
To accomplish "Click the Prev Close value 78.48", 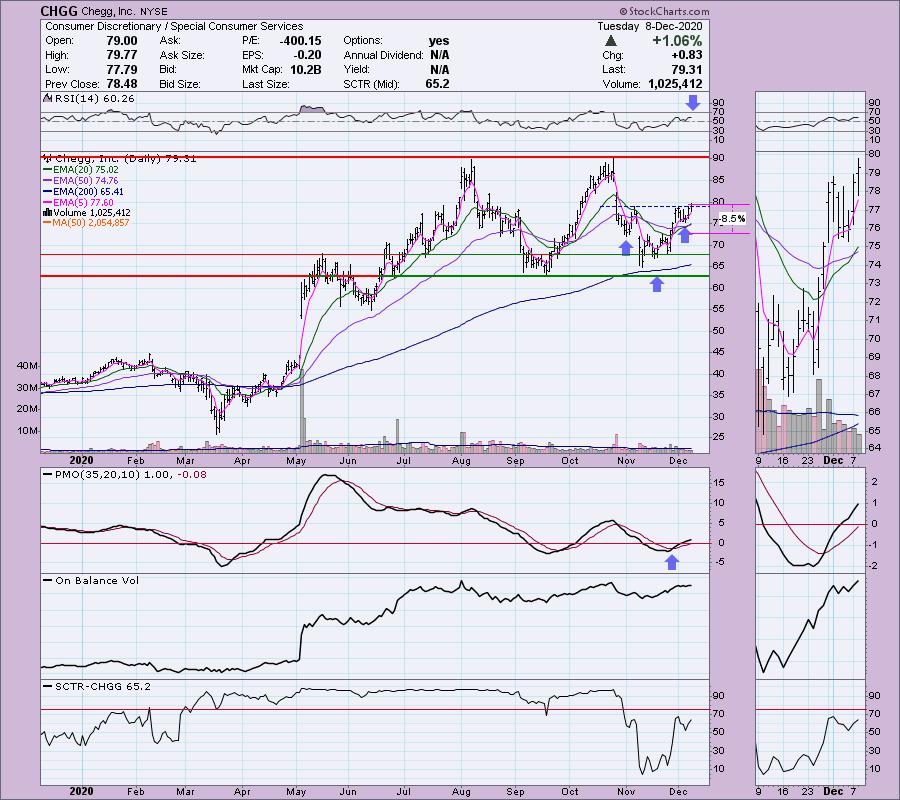I will (x=122, y=84).
